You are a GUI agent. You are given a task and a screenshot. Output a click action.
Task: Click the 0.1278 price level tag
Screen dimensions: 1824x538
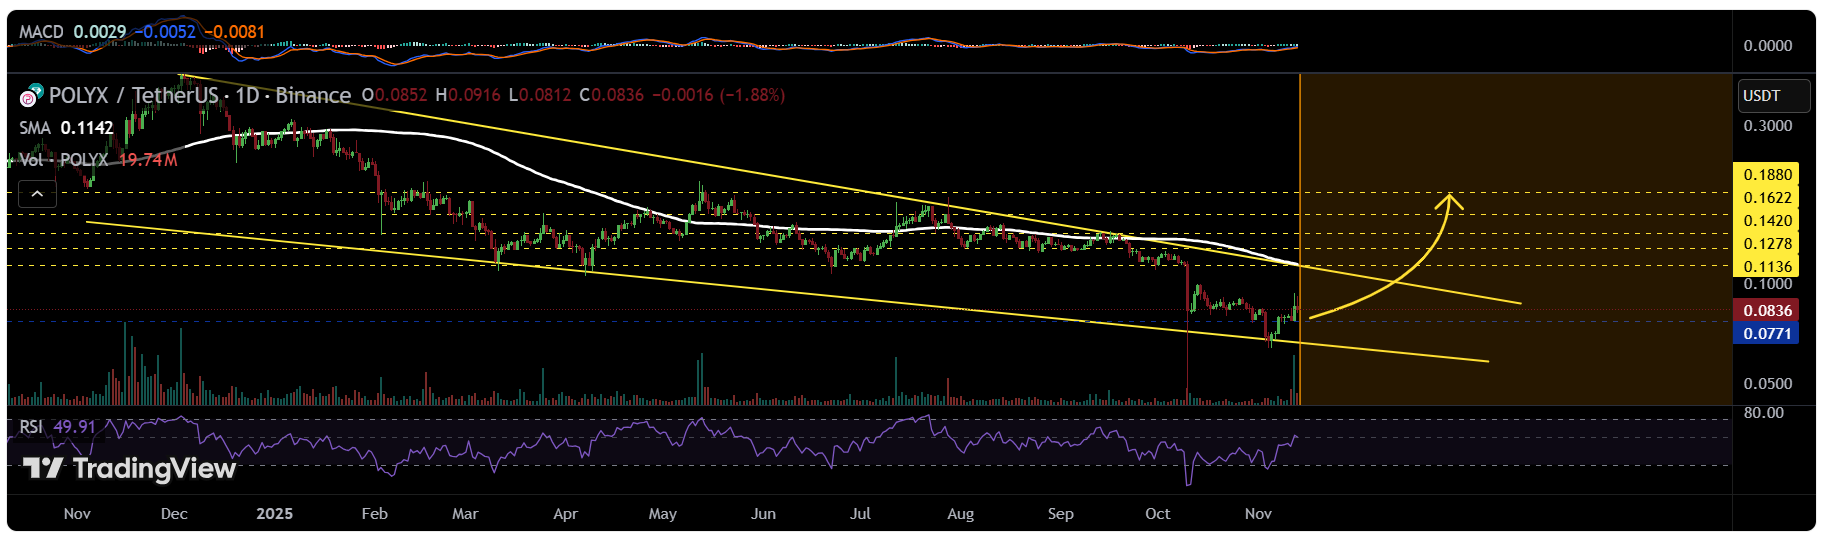pos(1767,244)
